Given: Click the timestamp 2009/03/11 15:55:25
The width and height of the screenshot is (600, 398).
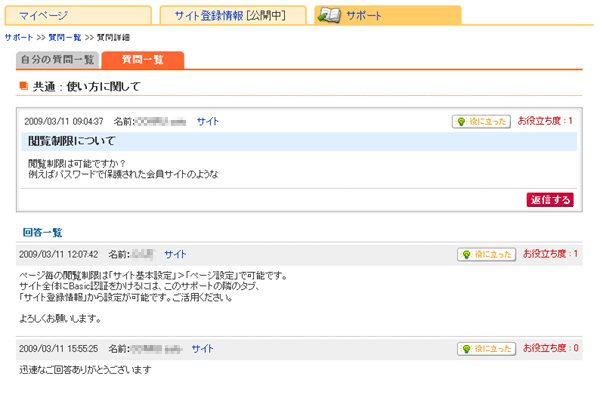Looking at the screenshot, I should pos(59,349).
